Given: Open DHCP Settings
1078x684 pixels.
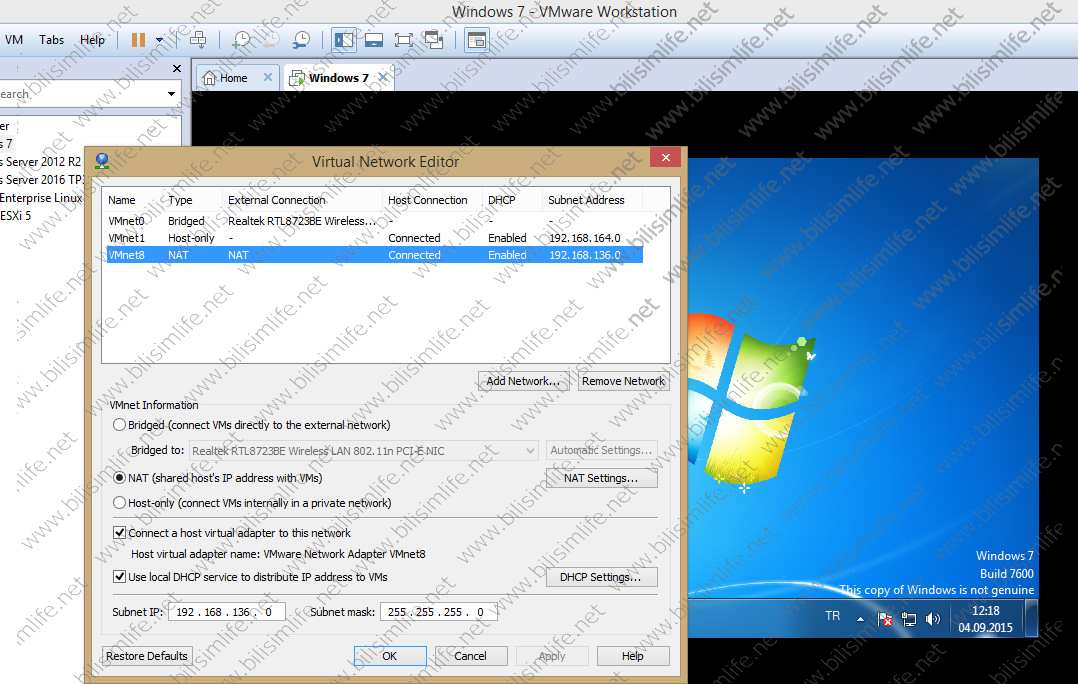Looking at the screenshot, I should click(x=601, y=577).
